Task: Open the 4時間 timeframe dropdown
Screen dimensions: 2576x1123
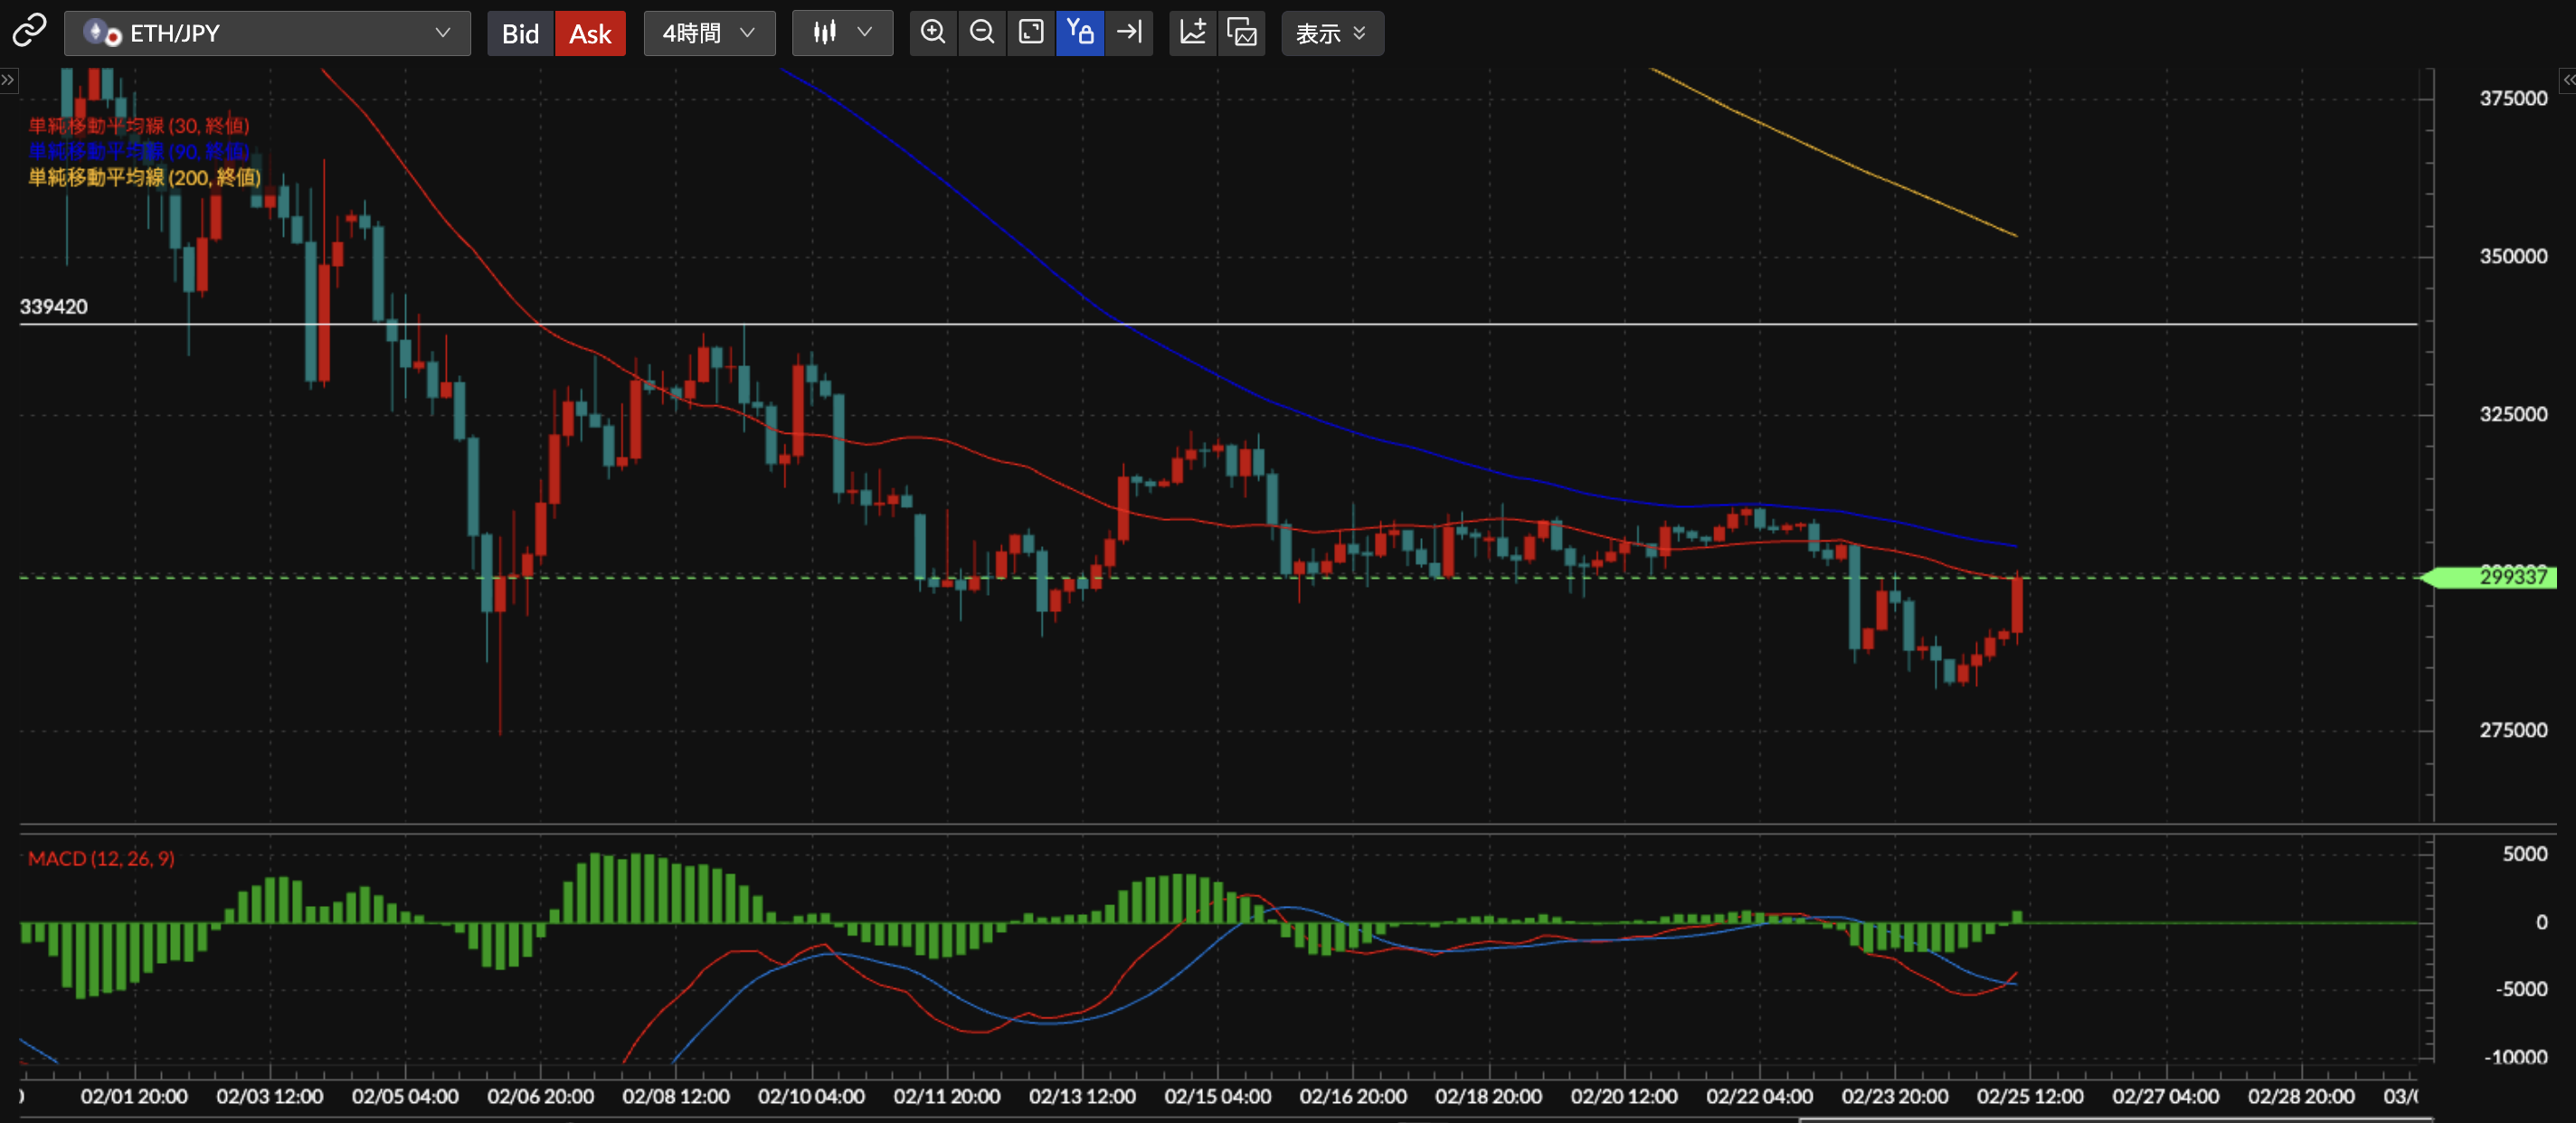Action: [x=709, y=33]
